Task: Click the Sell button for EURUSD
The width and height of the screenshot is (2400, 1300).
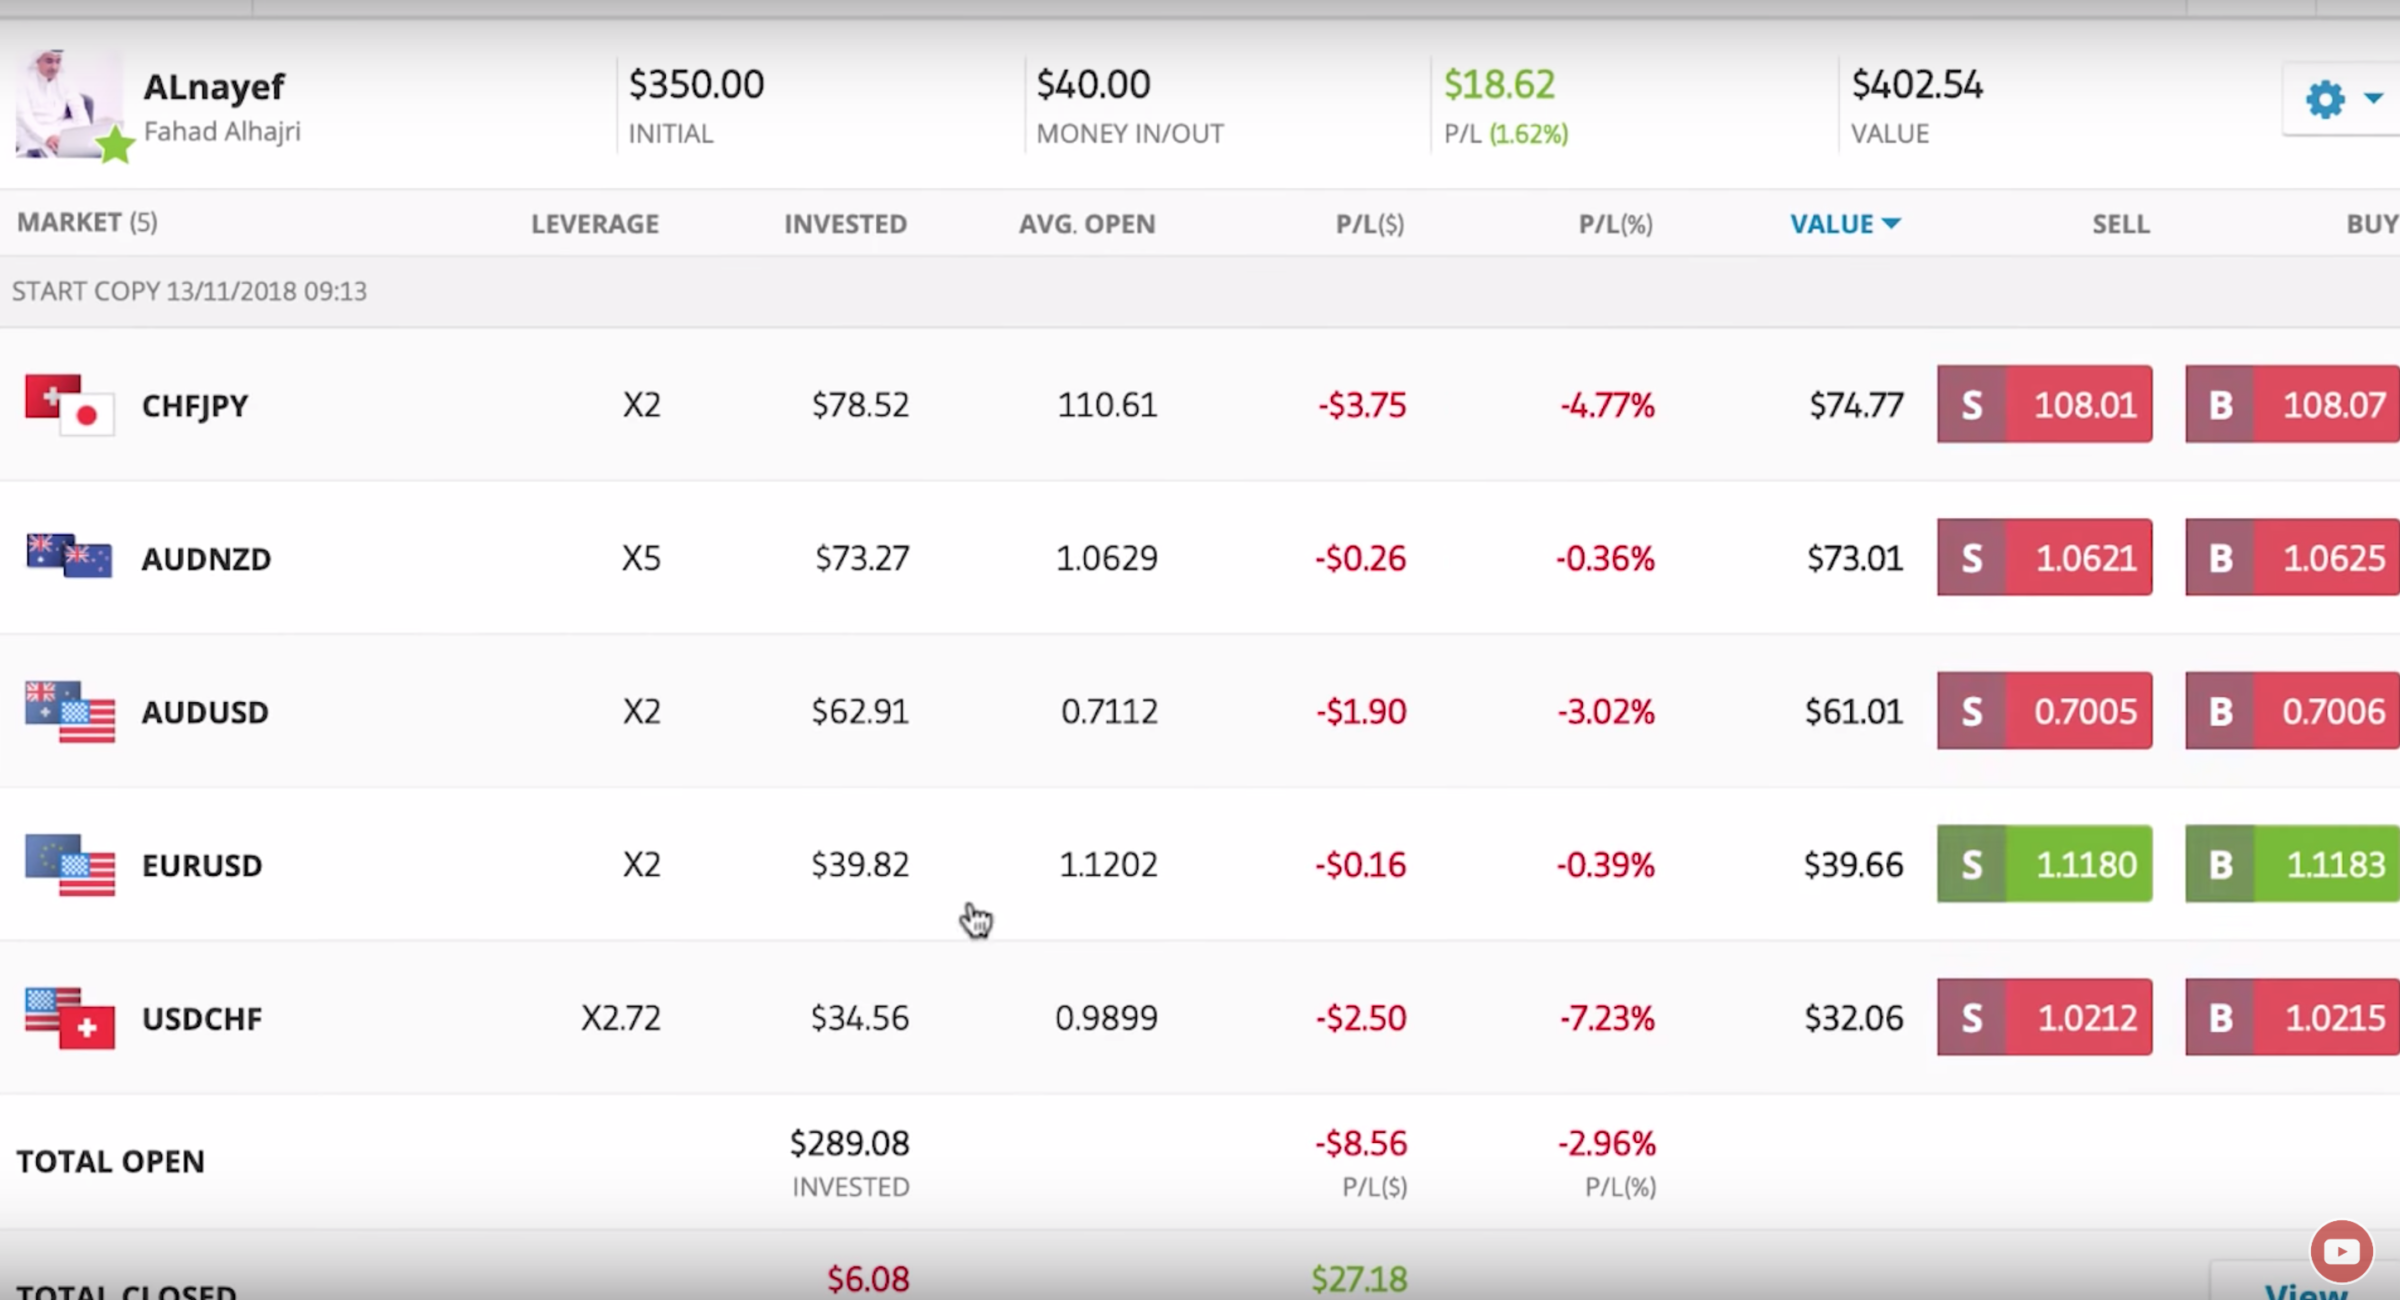Action: pos(2043,864)
